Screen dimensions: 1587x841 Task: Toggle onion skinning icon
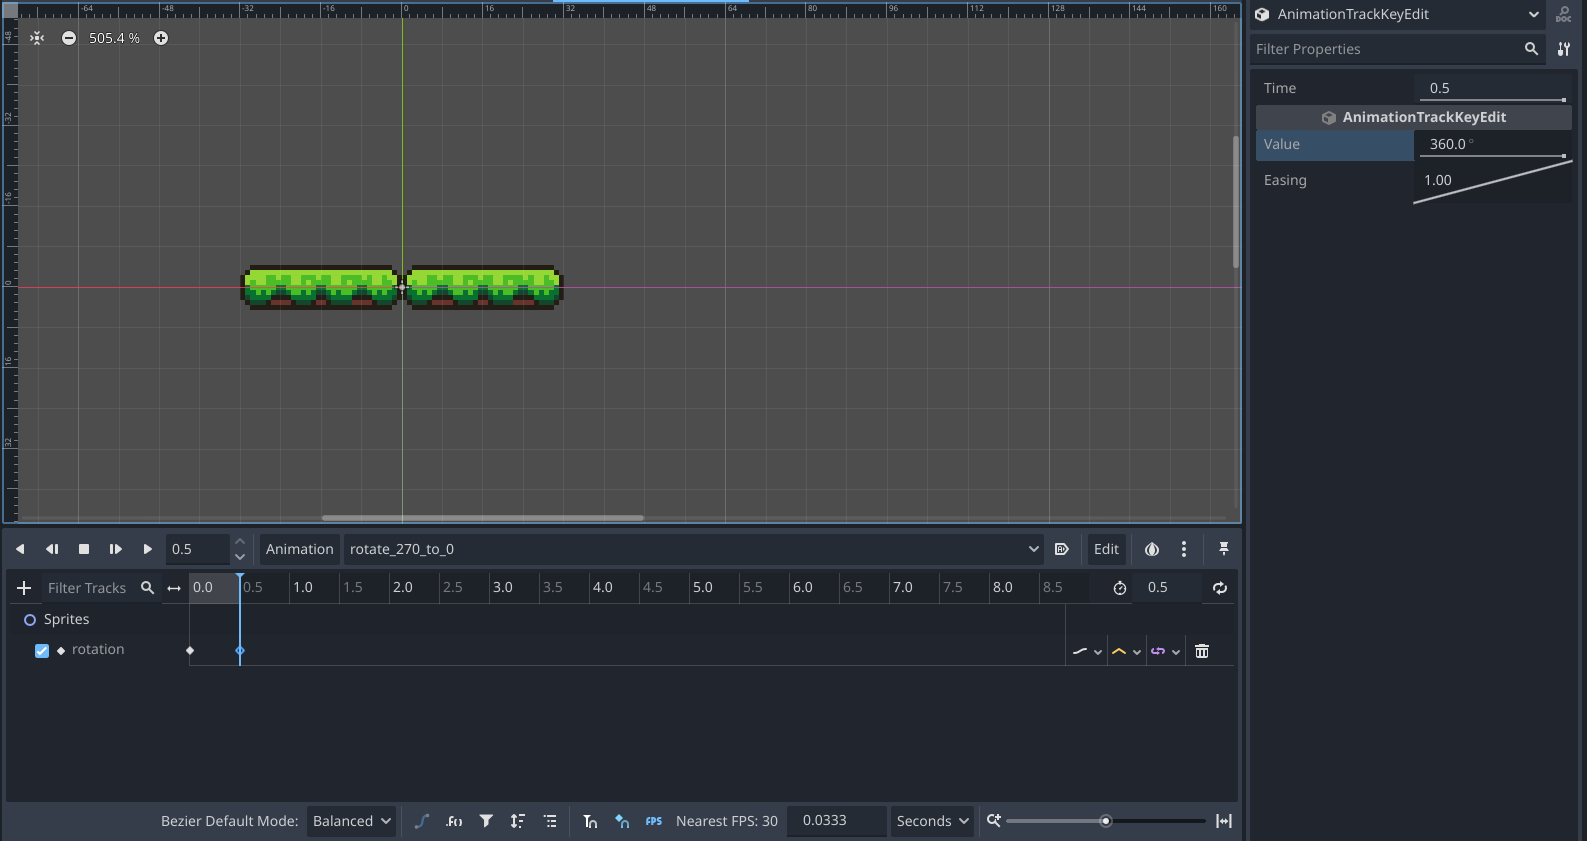coord(1152,549)
